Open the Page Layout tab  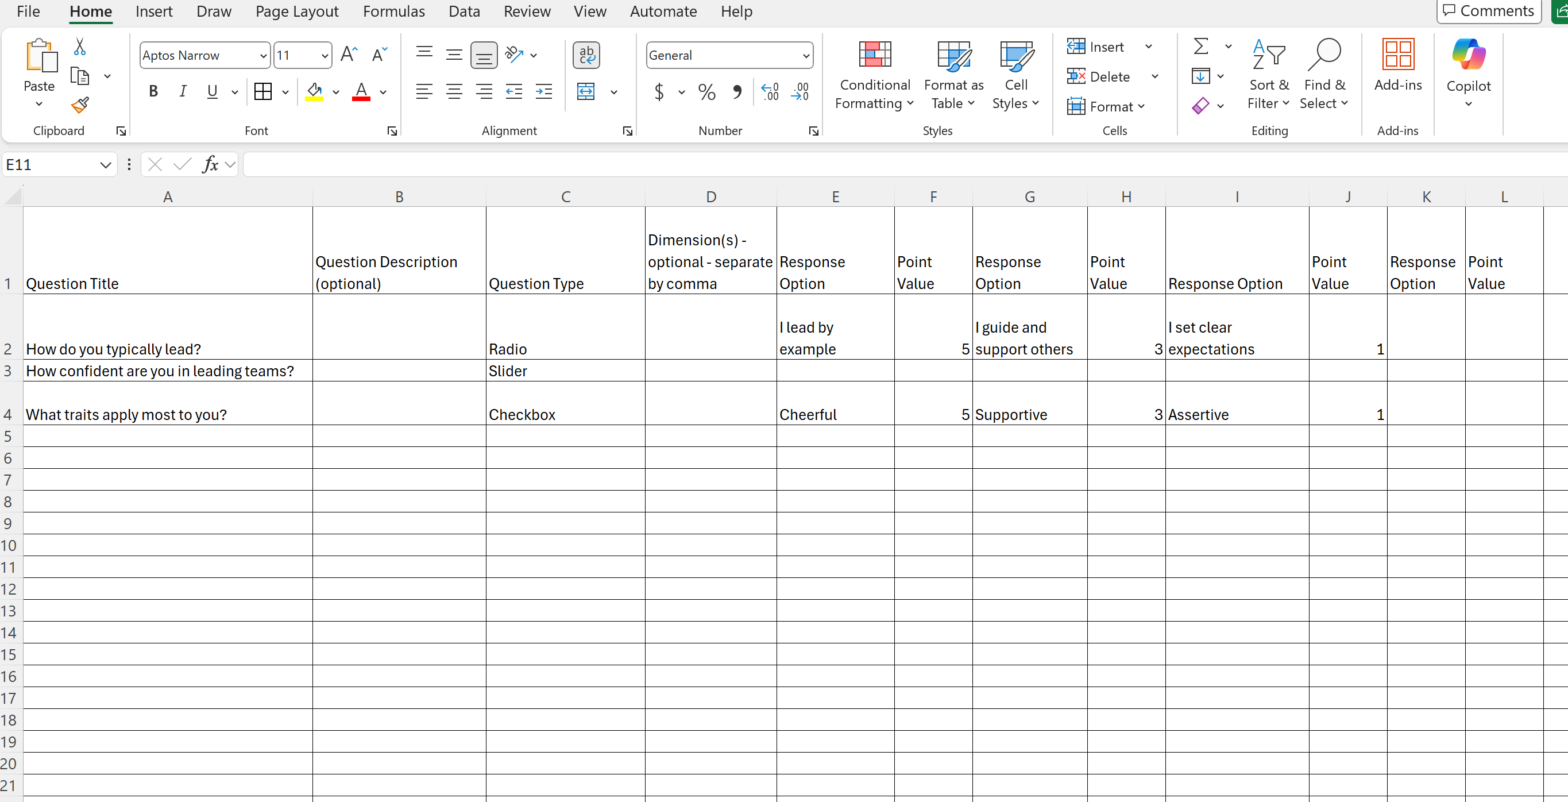[x=297, y=12]
